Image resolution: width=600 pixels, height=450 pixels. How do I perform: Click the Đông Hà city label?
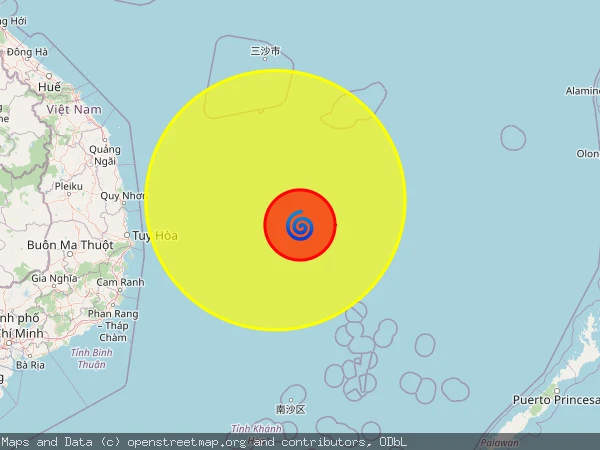27,51
